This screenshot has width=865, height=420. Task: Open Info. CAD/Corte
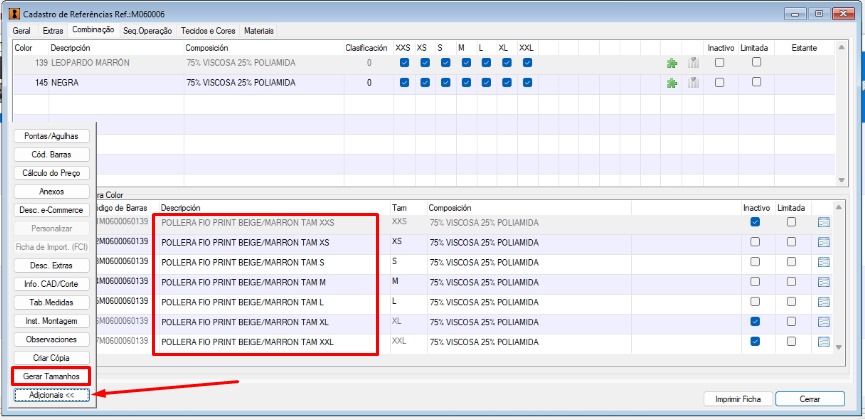click(52, 284)
